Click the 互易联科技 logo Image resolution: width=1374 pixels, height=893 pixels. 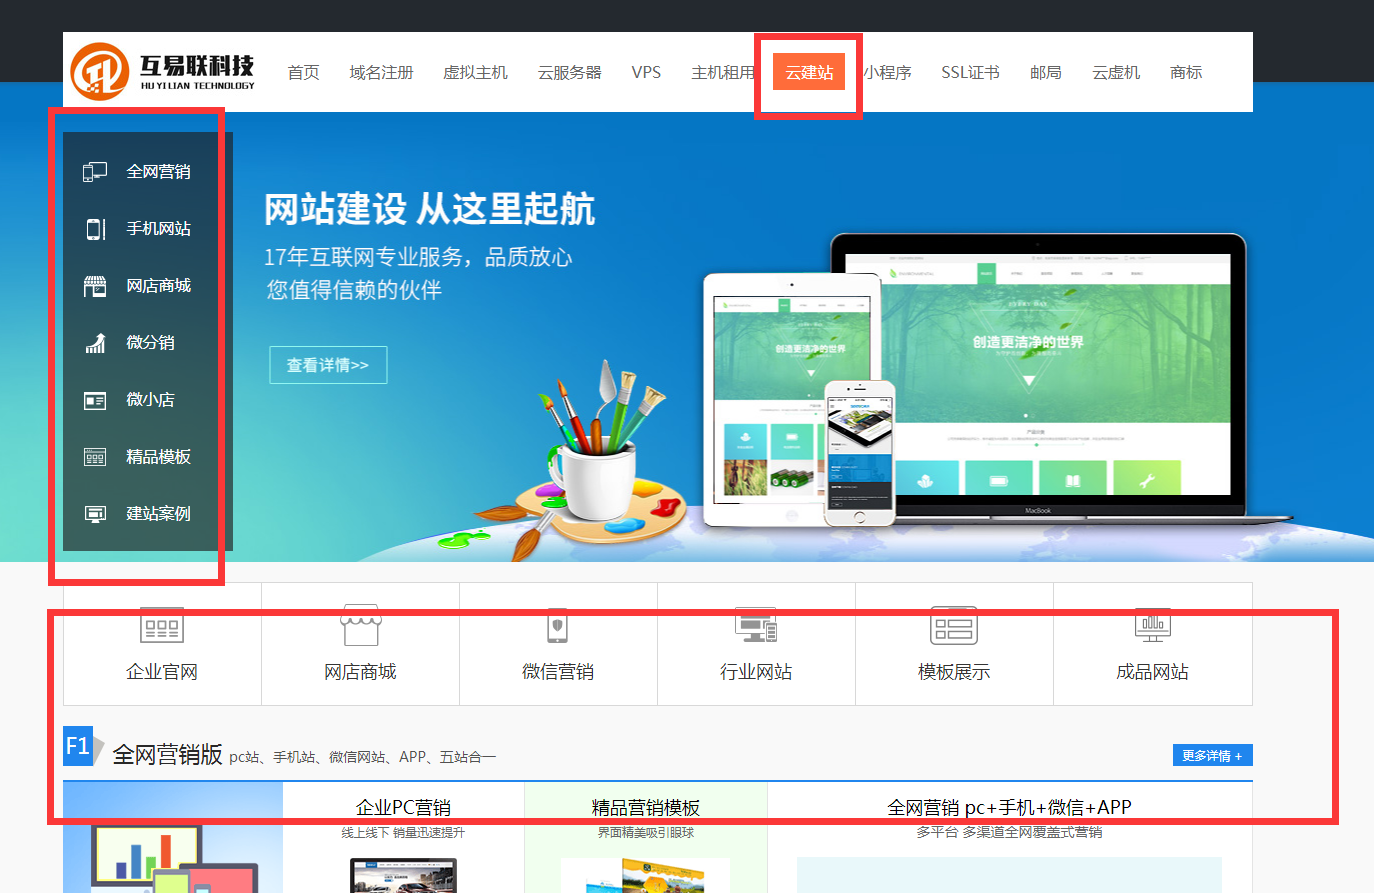pyautogui.click(x=163, y=72)
